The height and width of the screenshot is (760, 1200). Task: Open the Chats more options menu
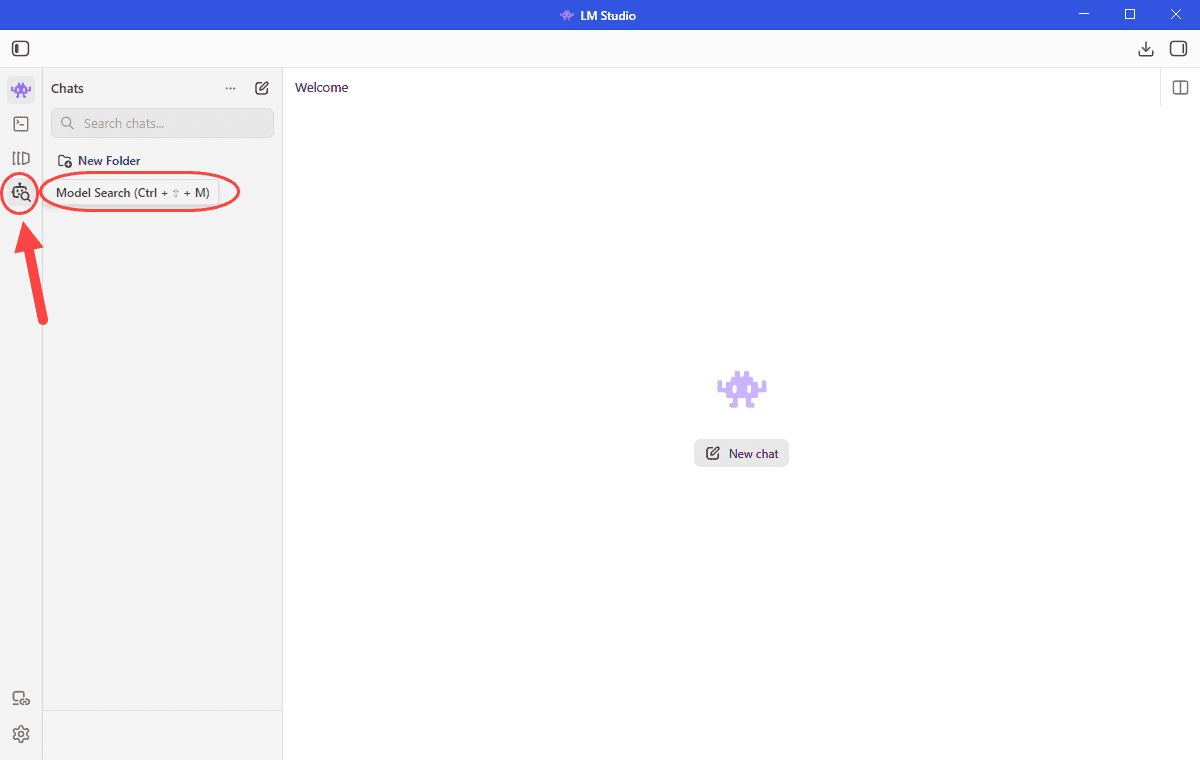pos(231,88)
